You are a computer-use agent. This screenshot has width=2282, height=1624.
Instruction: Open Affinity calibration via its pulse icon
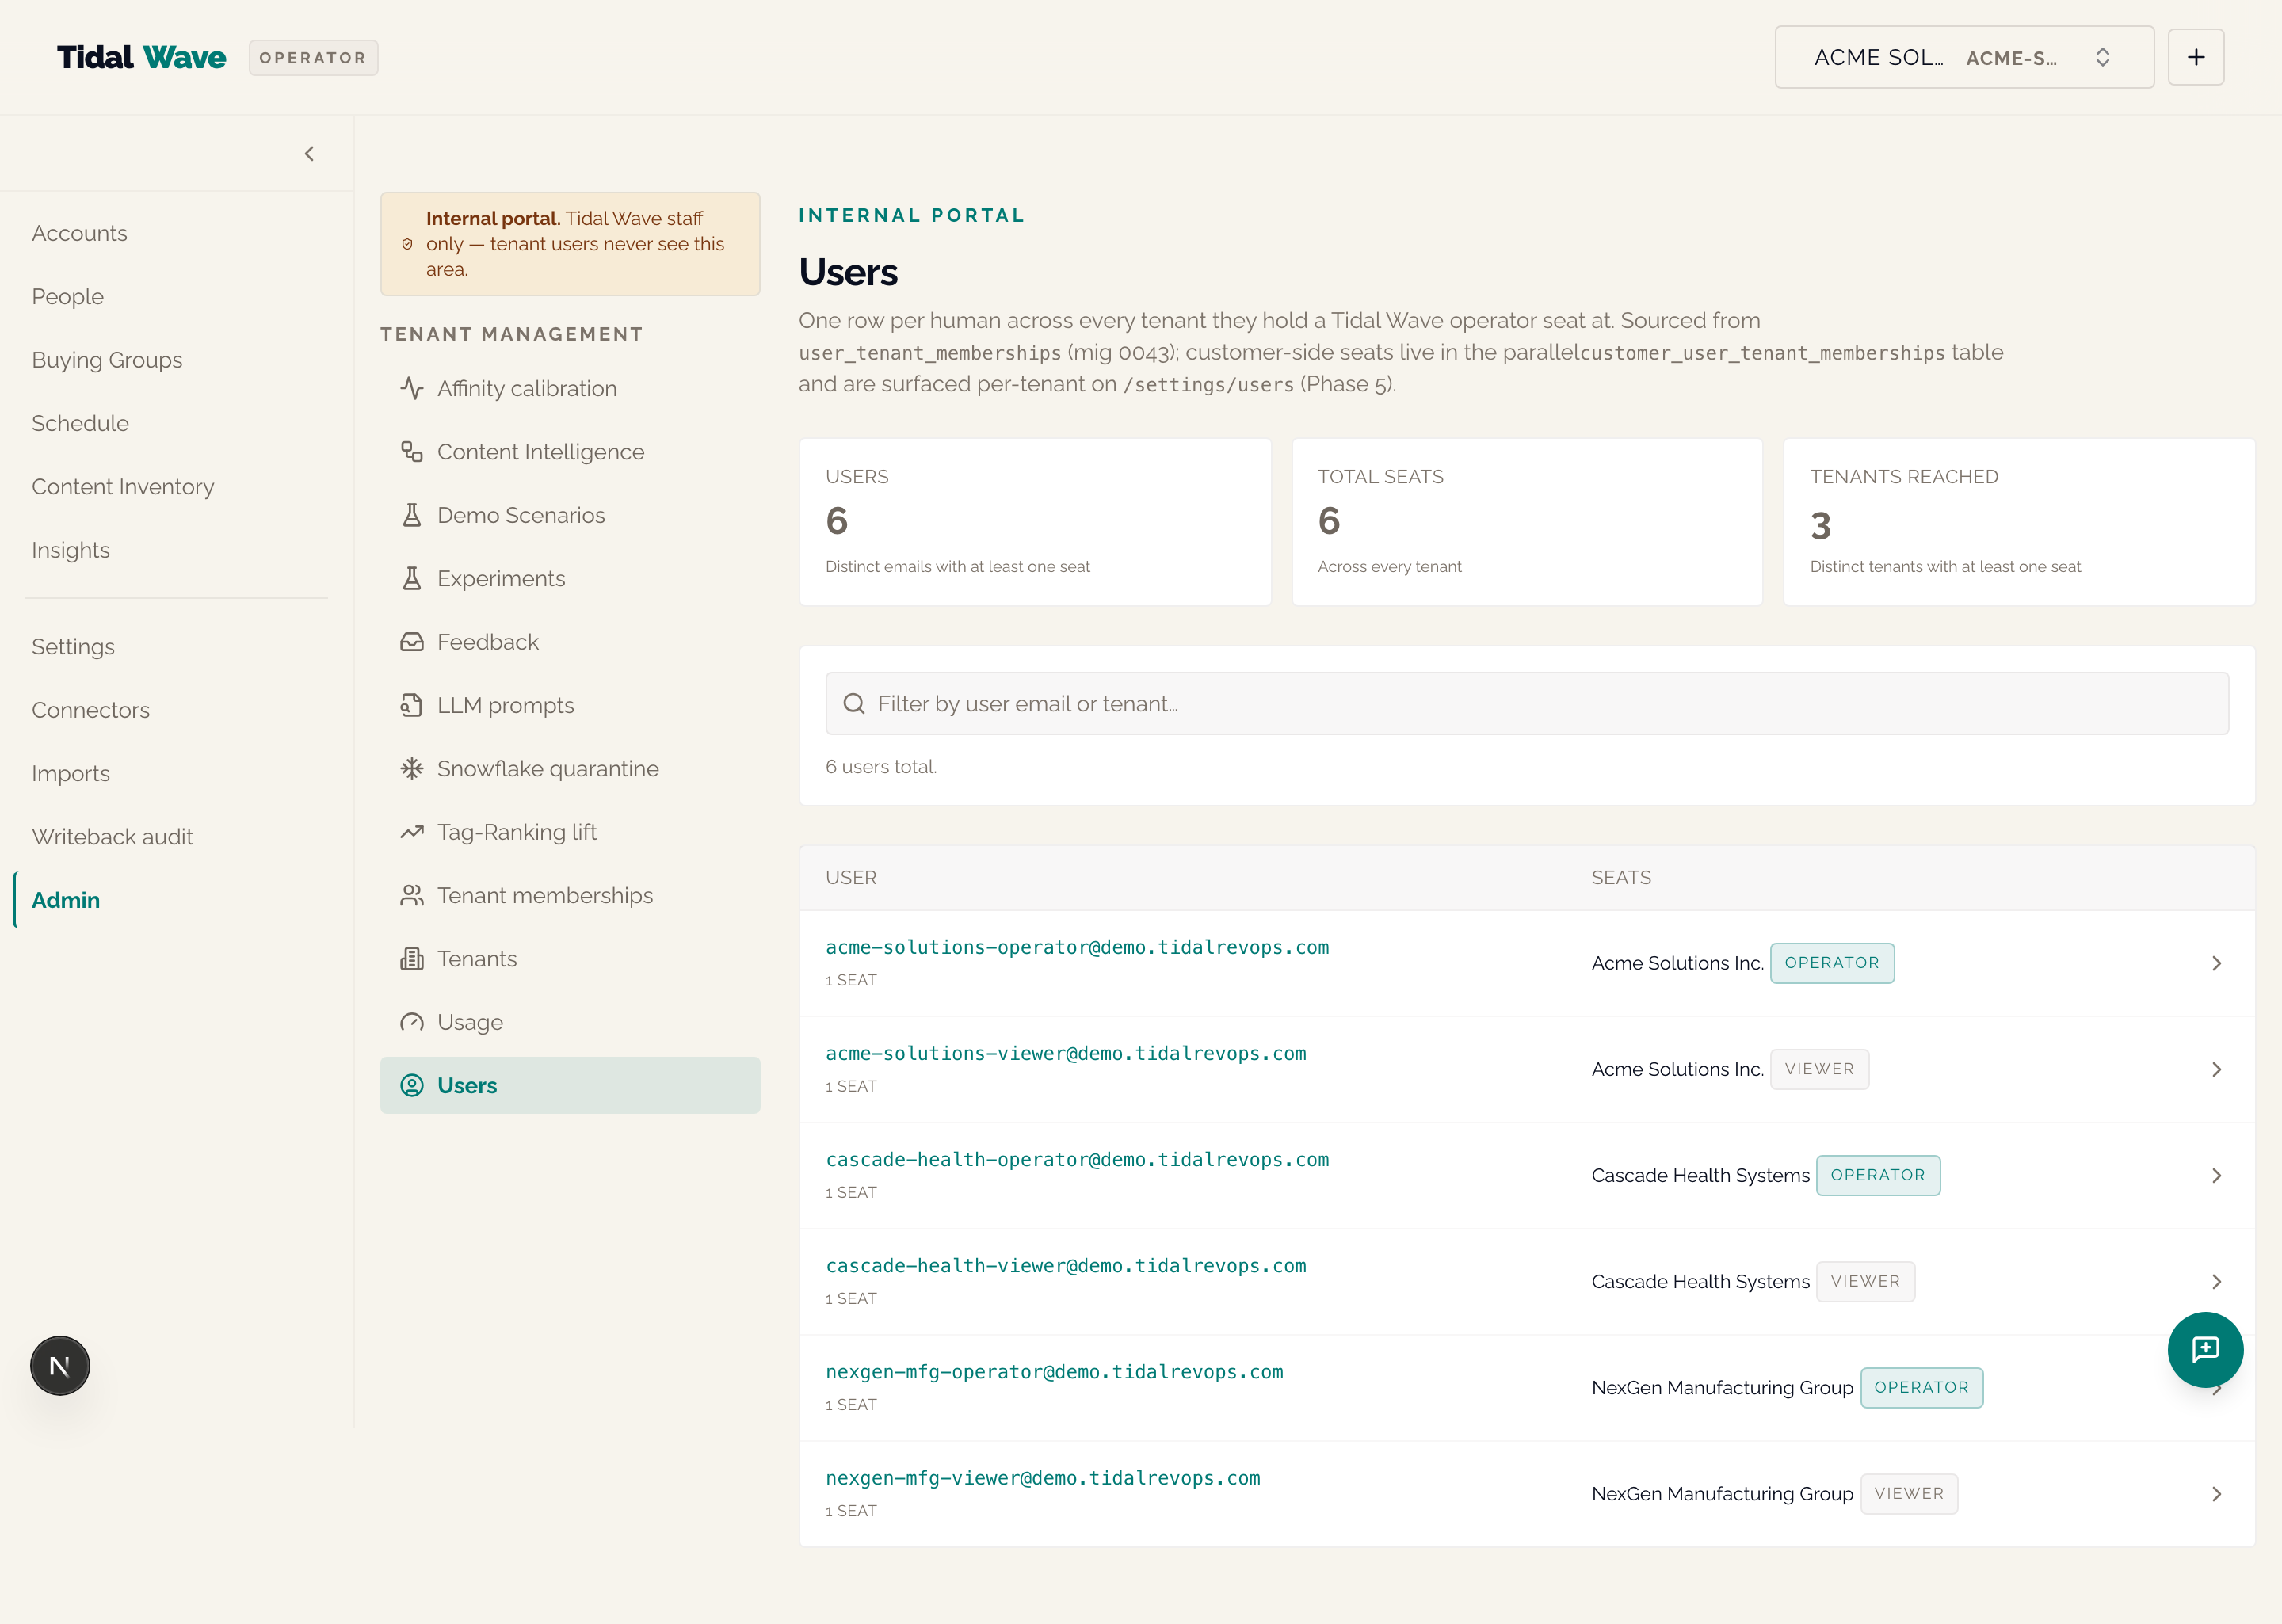click(412, 388)
